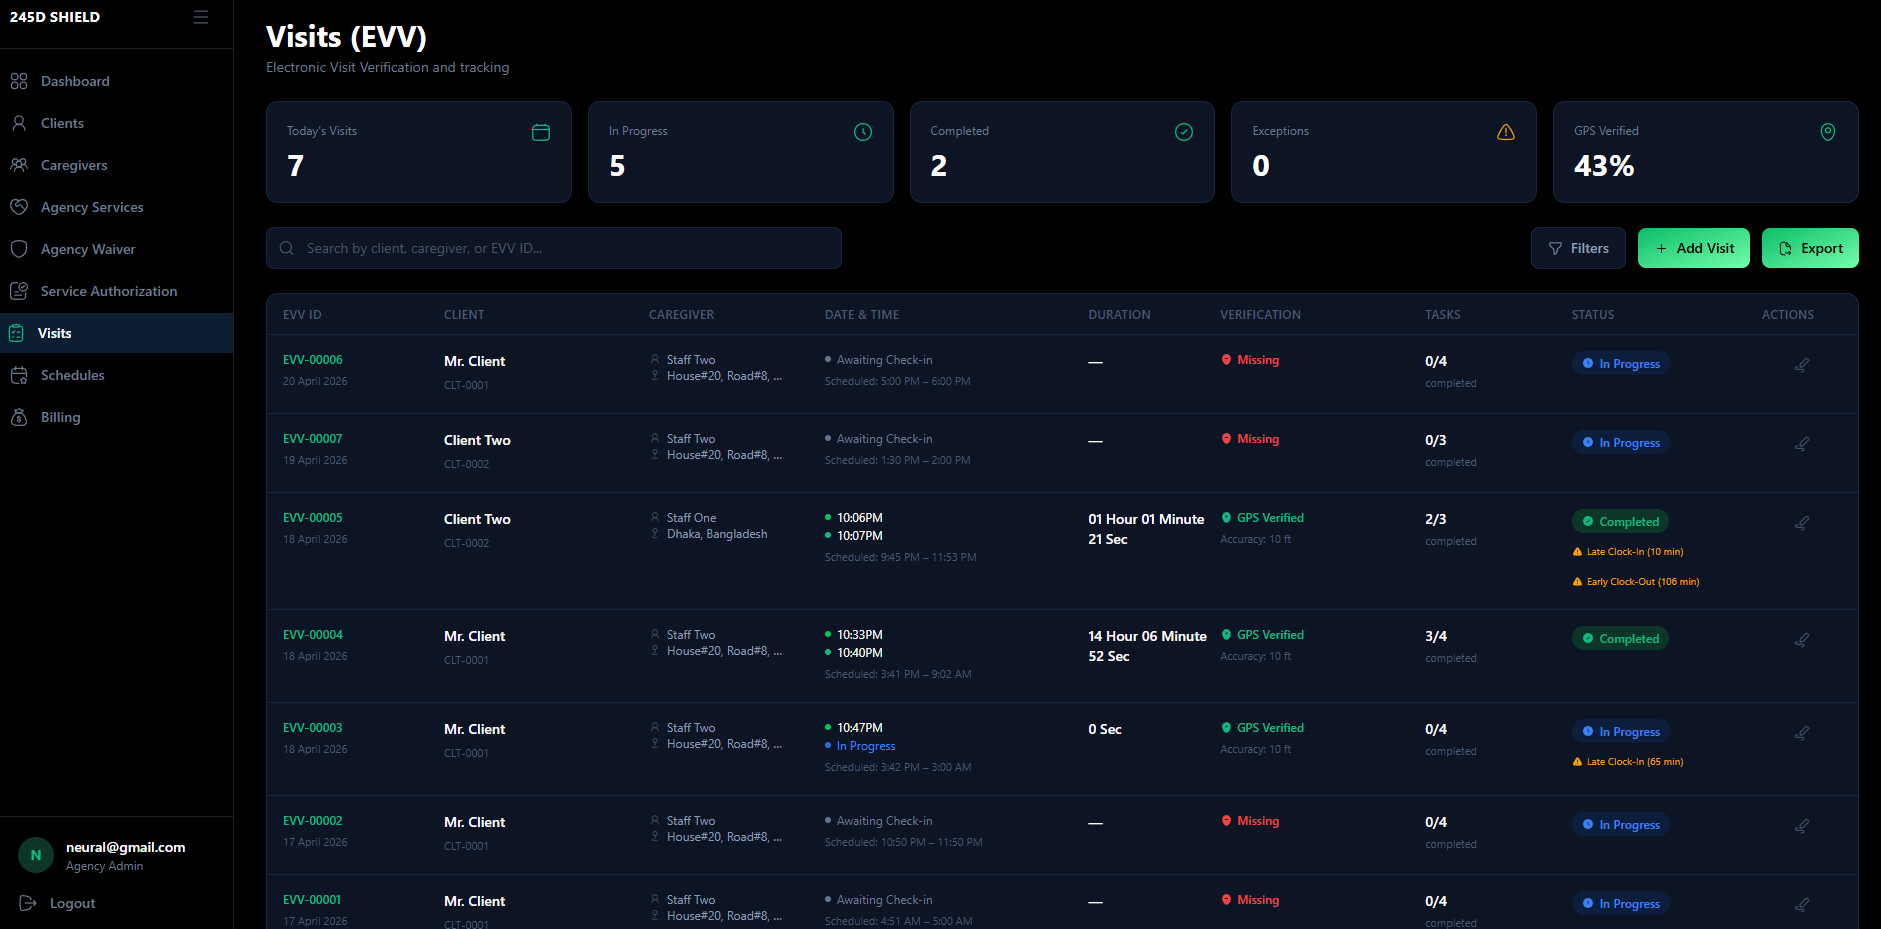This screenshot has height=929, width=1881.
Task: Click In Progress status of EVV-00006
Action: click(1620, 364)
